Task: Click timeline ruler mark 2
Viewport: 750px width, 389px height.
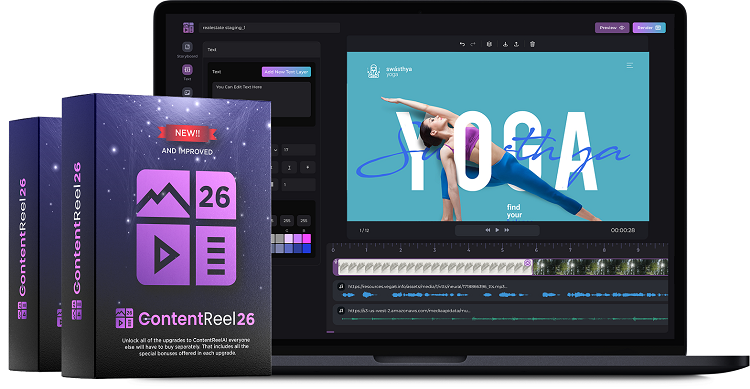Action: 401,250
